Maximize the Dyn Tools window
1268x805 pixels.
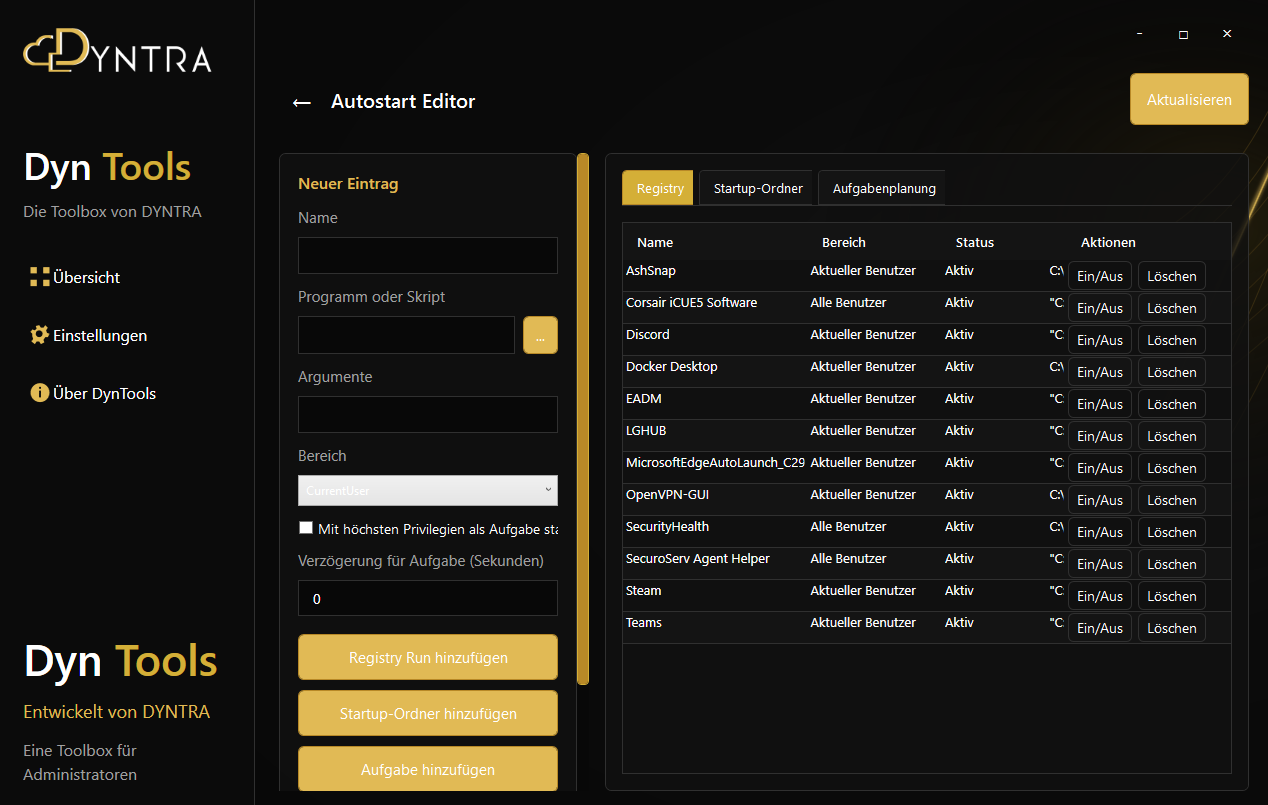pyautogui.click(x=1183, y=34)
